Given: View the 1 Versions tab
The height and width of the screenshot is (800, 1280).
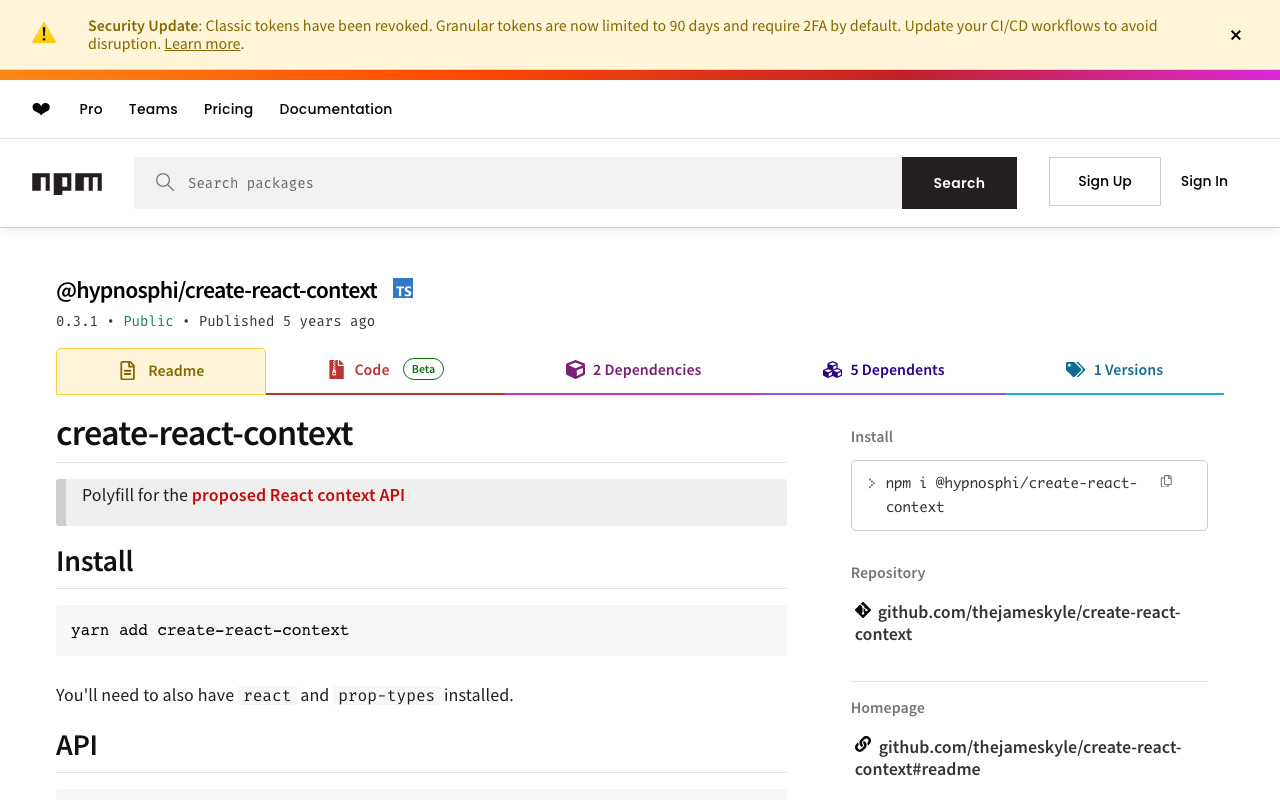Looking at the screenshot, I should click(1115, 370).
